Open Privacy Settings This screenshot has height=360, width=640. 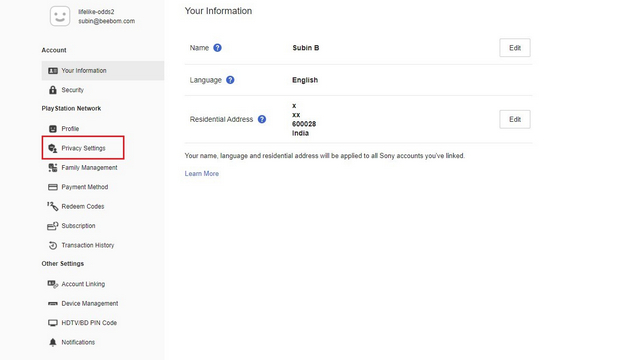coord(83,148)
